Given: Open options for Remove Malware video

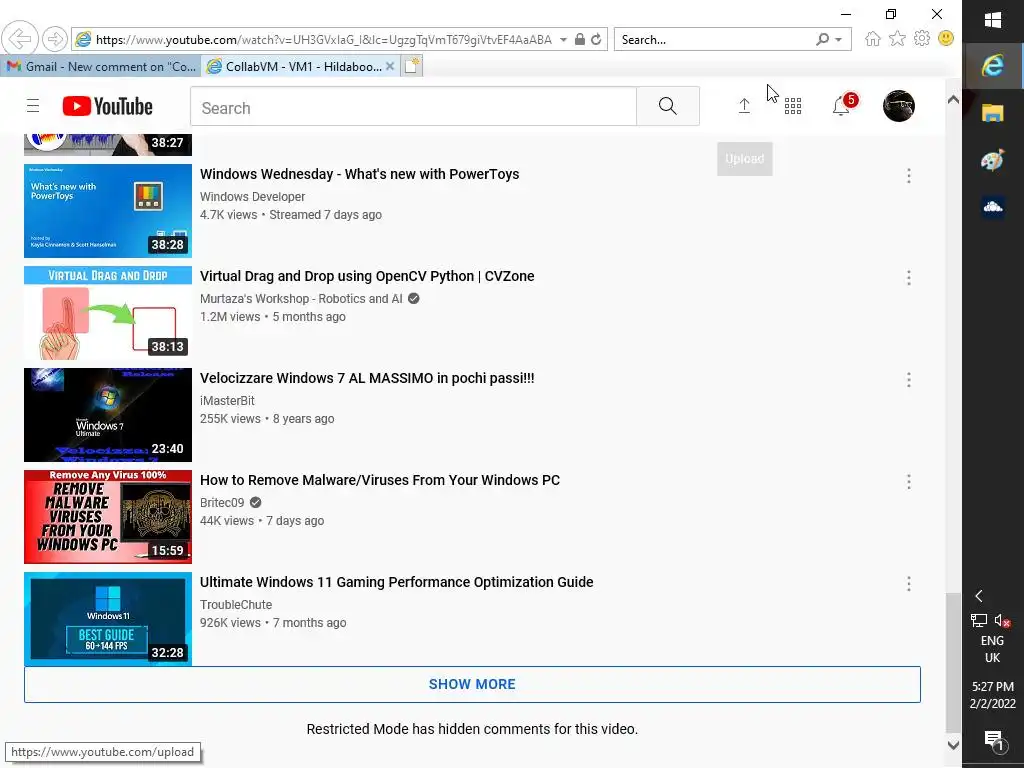Looking at the screenshot, I should [908, 482].
